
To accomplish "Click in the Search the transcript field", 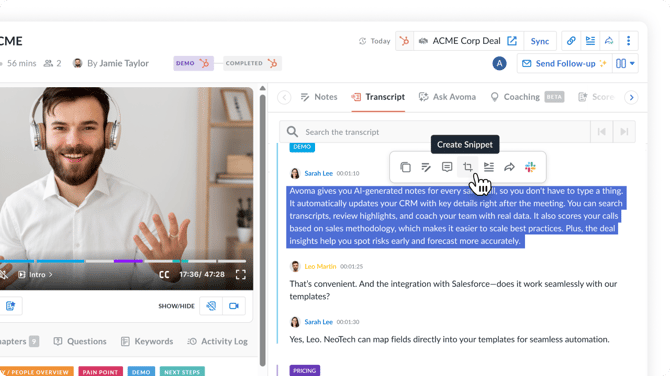I will (x=435, y=132).
